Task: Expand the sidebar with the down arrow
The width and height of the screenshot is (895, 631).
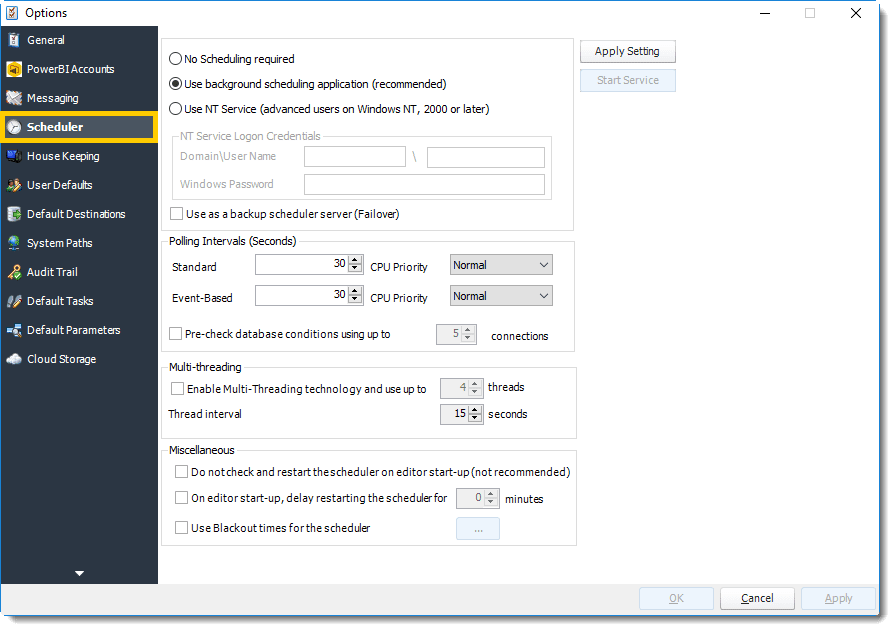Action: coord(79,573)
